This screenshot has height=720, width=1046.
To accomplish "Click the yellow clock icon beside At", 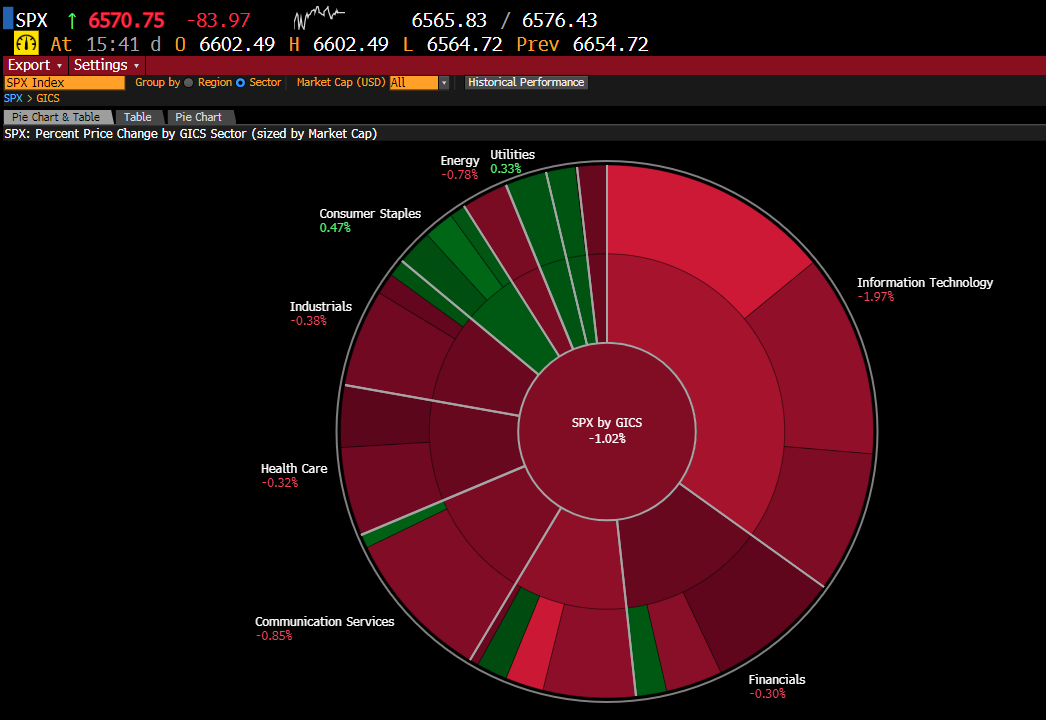I will point(26,44).
